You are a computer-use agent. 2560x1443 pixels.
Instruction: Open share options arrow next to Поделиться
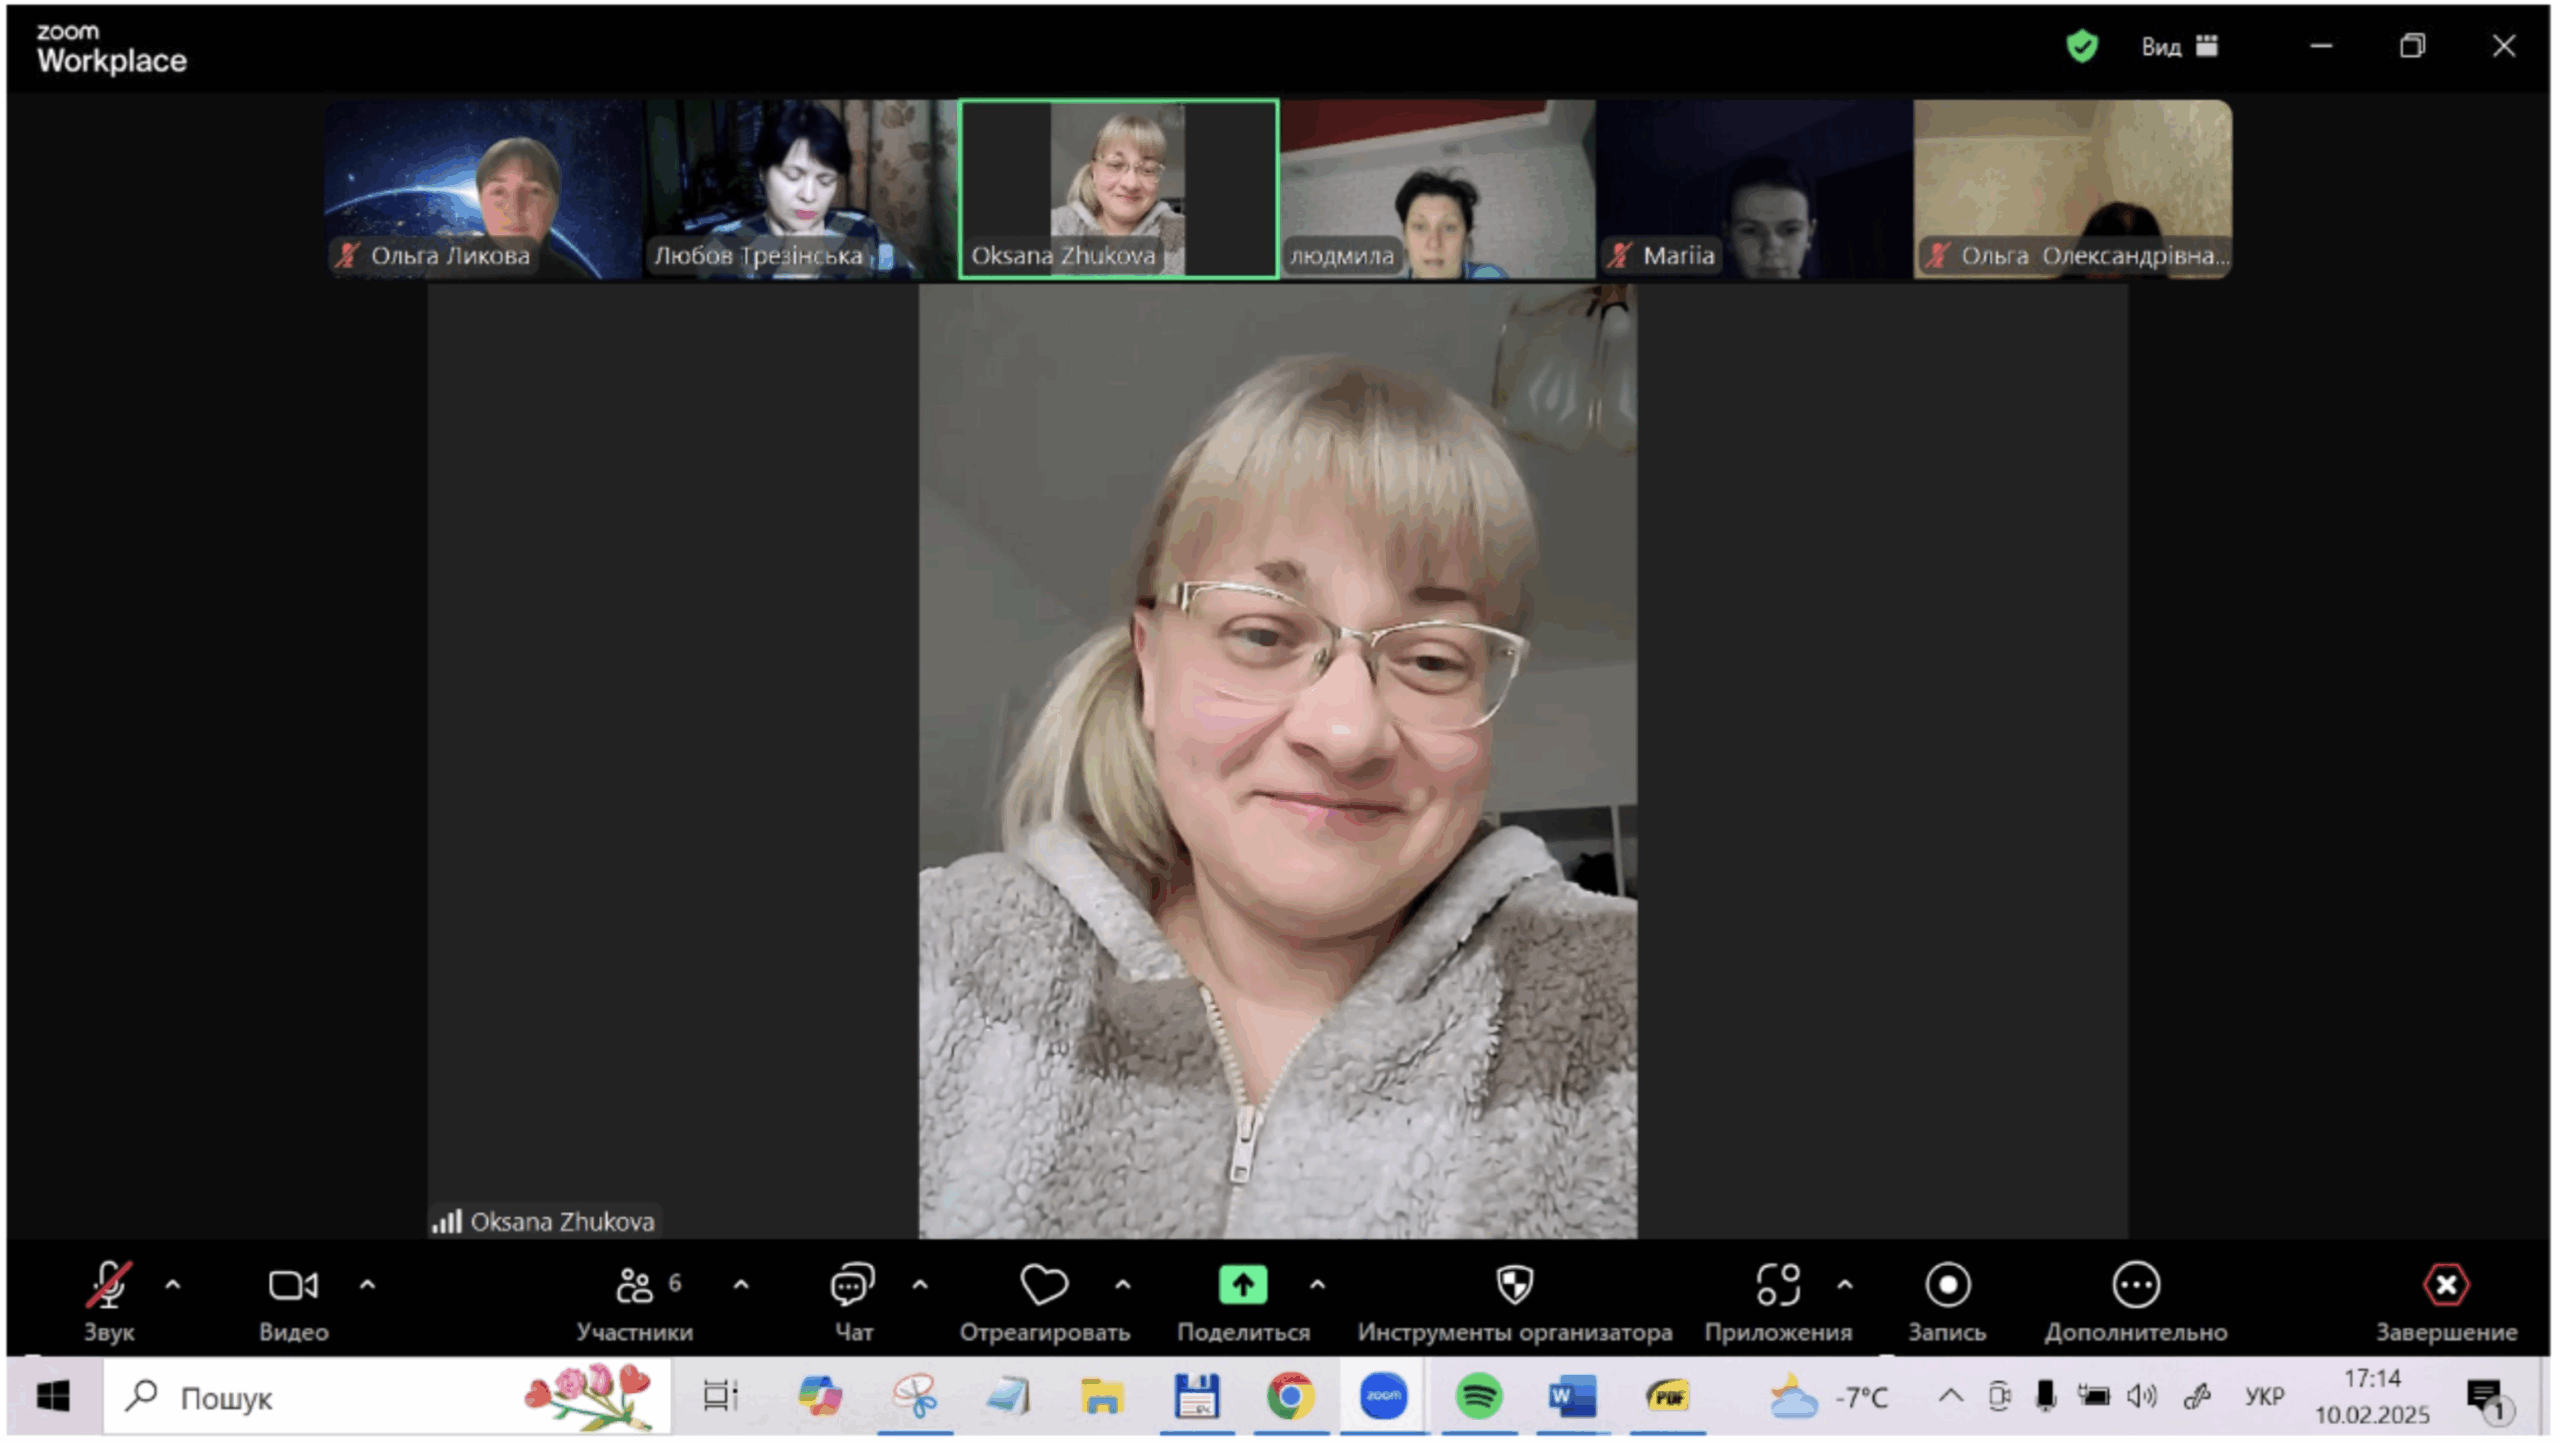(1319, 1286)
